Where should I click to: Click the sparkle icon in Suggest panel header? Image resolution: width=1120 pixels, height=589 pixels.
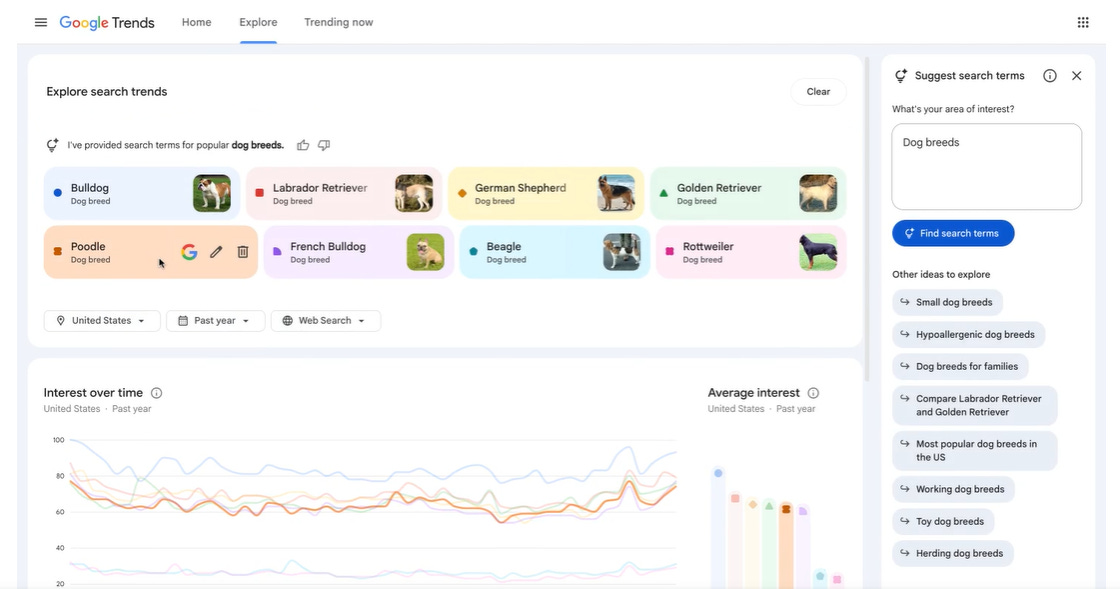tap(901, 76)
